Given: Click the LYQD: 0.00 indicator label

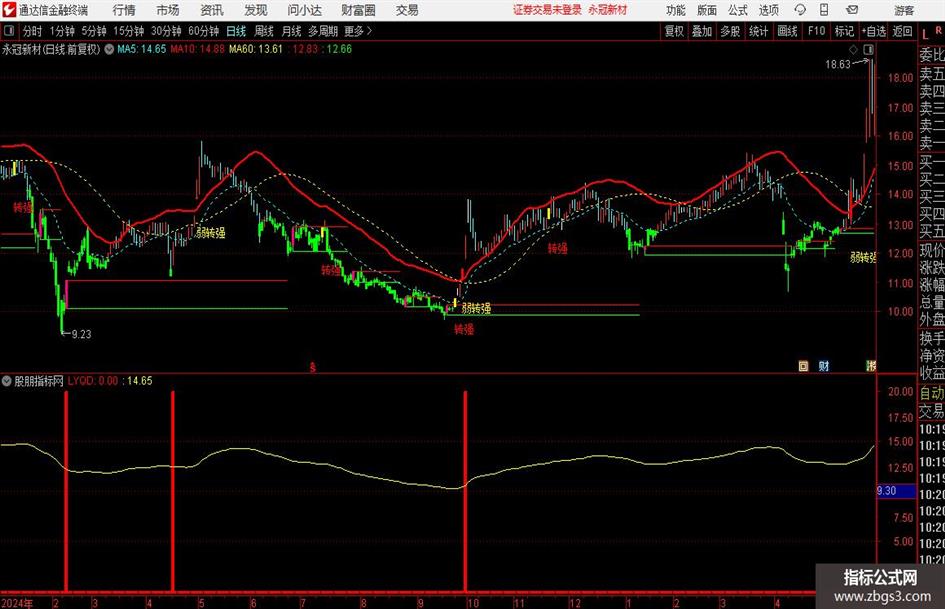Looking at the screenshot, I should click(93, 381).
